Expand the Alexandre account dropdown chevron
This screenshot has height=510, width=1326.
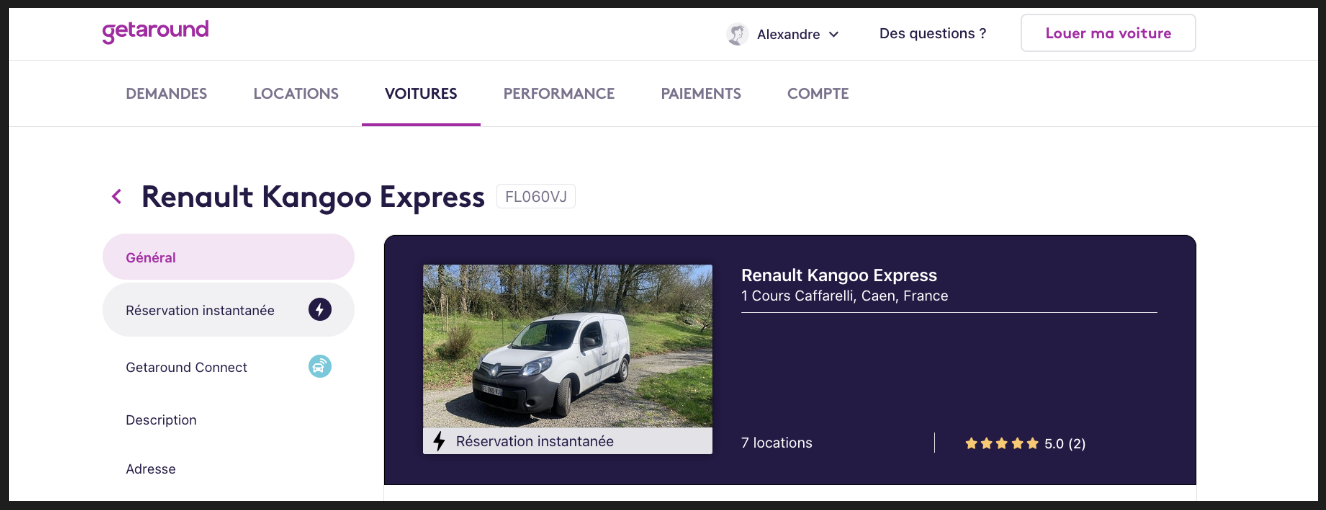834,34
